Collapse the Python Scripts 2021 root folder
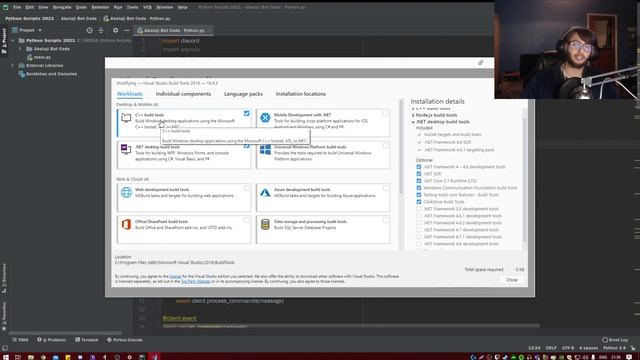The width and height of the screenshot is (640, 360). click(x=13, y=40)
